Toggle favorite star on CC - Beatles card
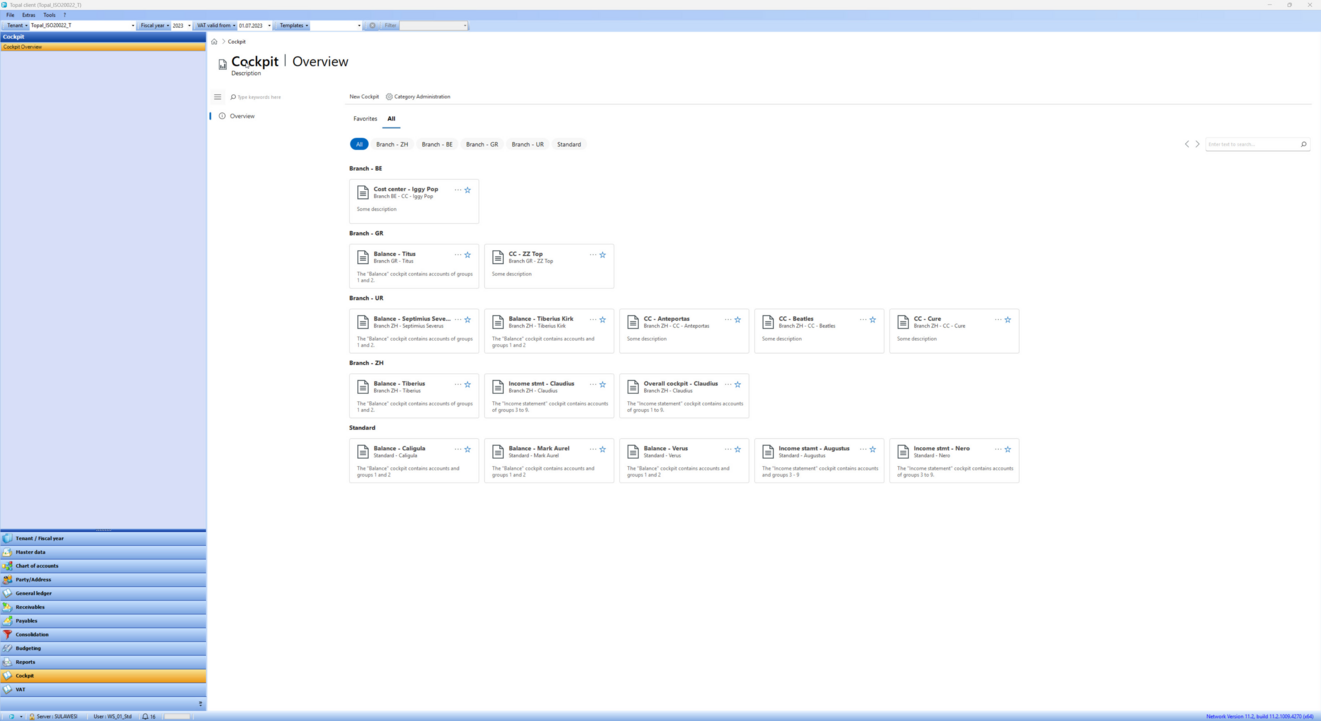This screenshot has width=1321, height=721. (873, 320)
